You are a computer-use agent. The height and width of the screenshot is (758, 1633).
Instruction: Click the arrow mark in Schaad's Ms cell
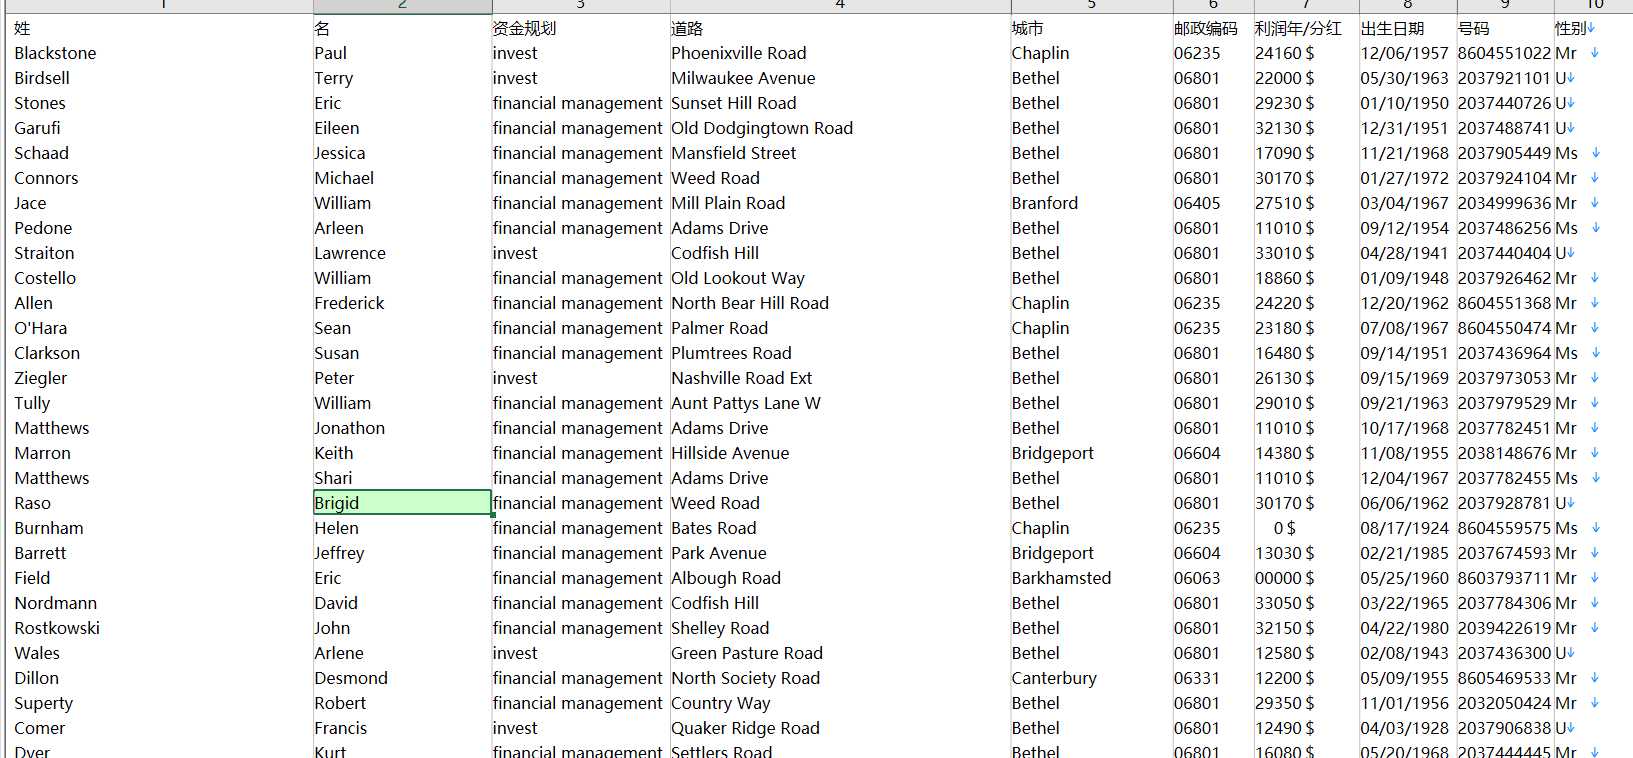point(1596,153)
